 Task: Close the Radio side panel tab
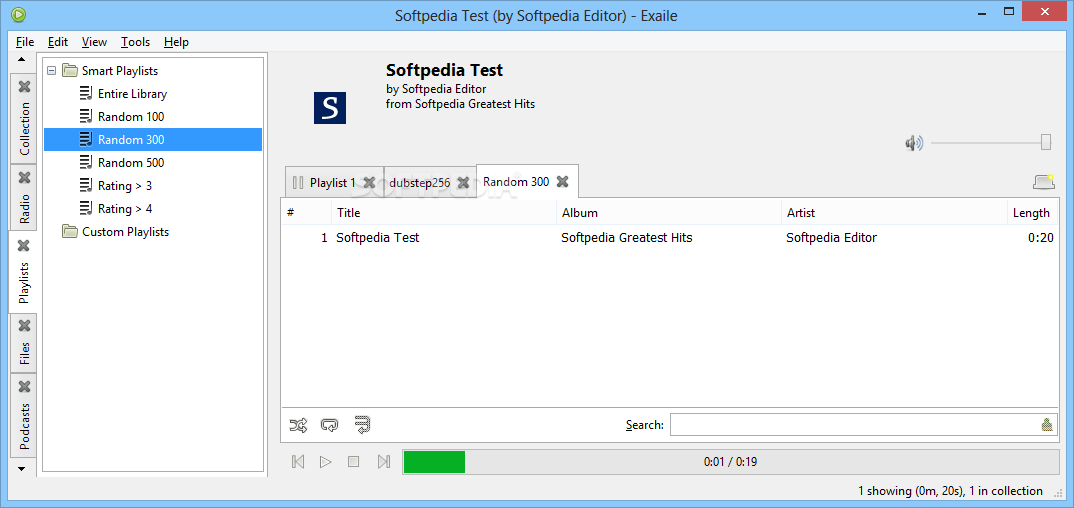pos(25,178)
